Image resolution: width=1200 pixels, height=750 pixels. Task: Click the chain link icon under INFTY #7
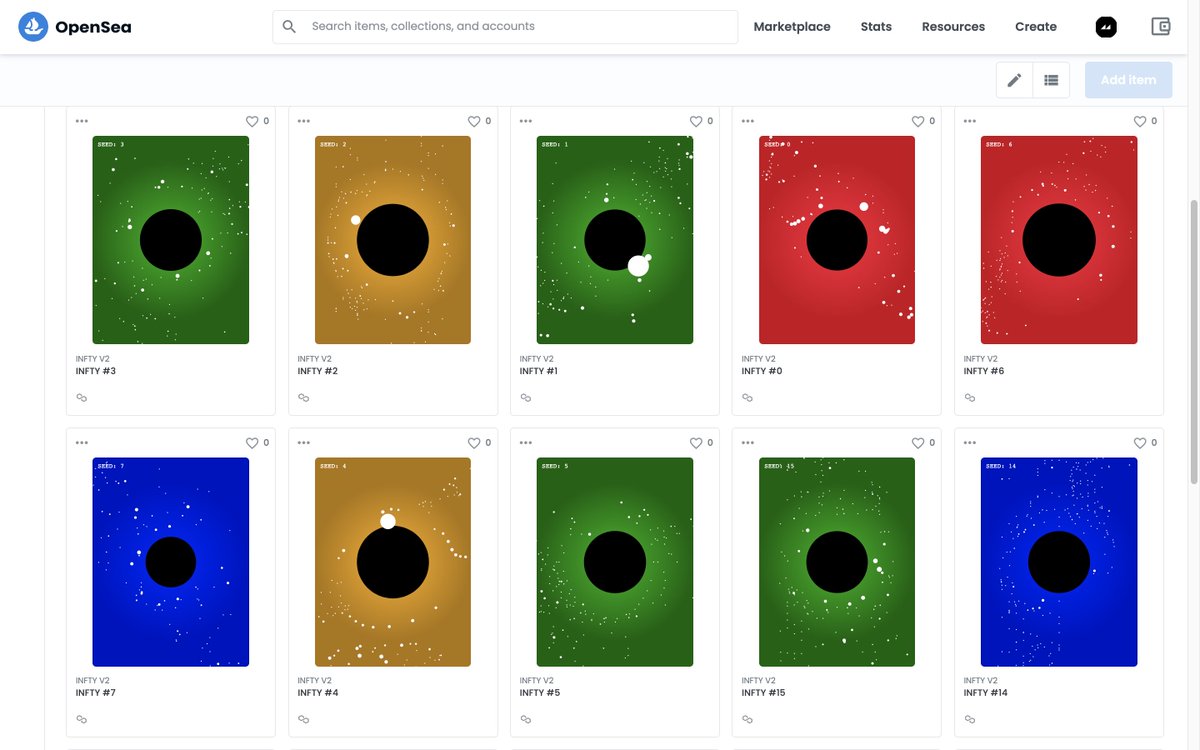point(82,719)
